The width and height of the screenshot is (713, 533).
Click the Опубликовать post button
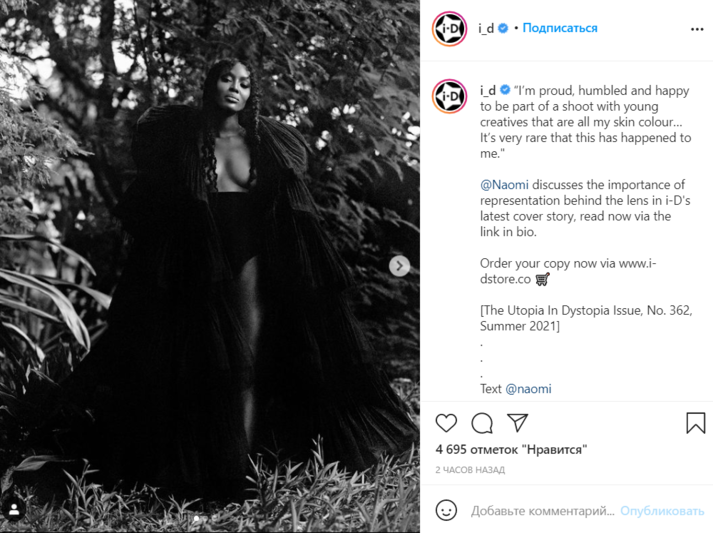click(x=662, y=511)
